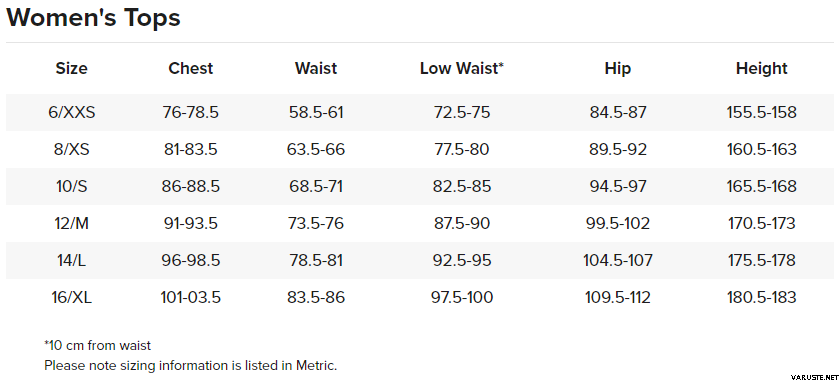839x380 pixels.
Task: Click the 16/XL size cell
Action: click(71, 297)
